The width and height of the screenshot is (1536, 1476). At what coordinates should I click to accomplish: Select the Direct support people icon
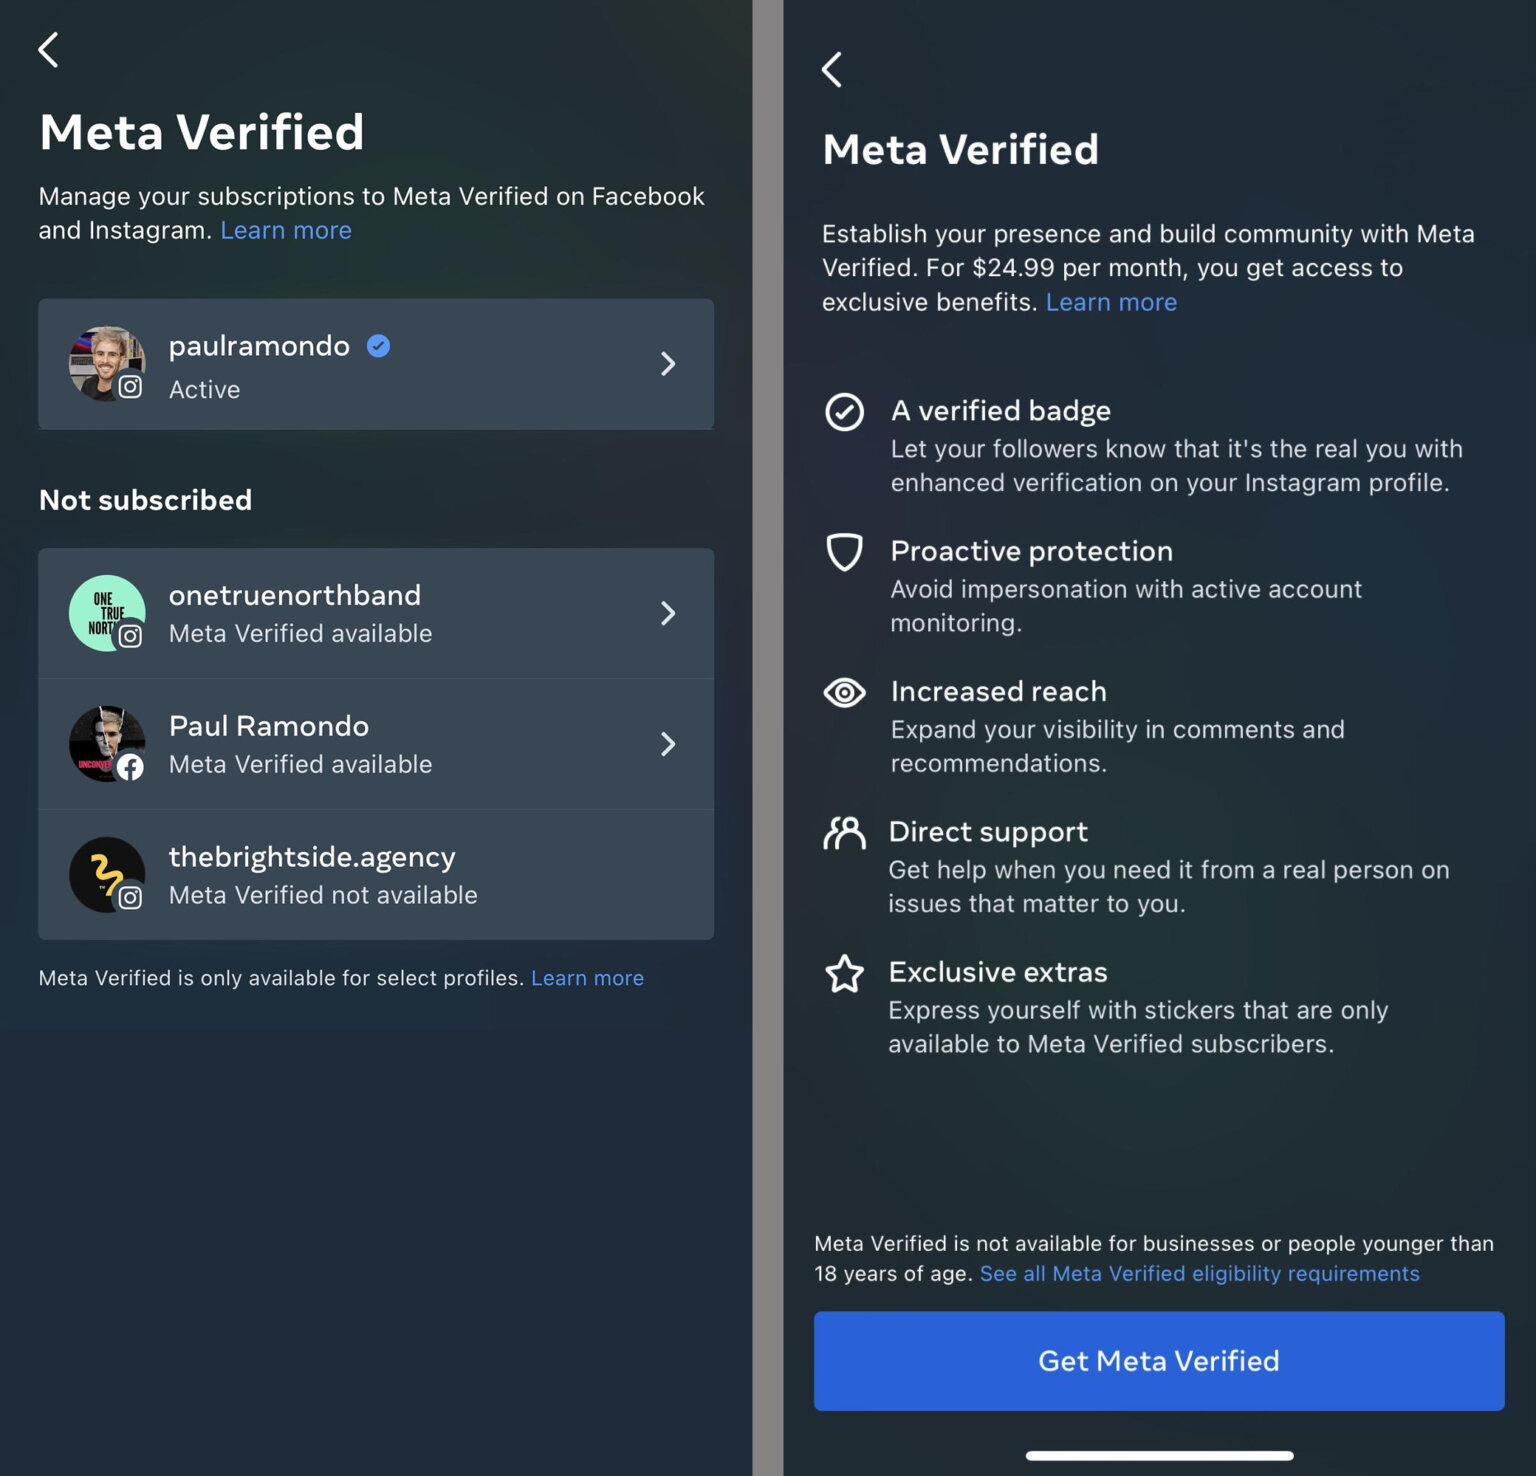click(x=845, y=833)
